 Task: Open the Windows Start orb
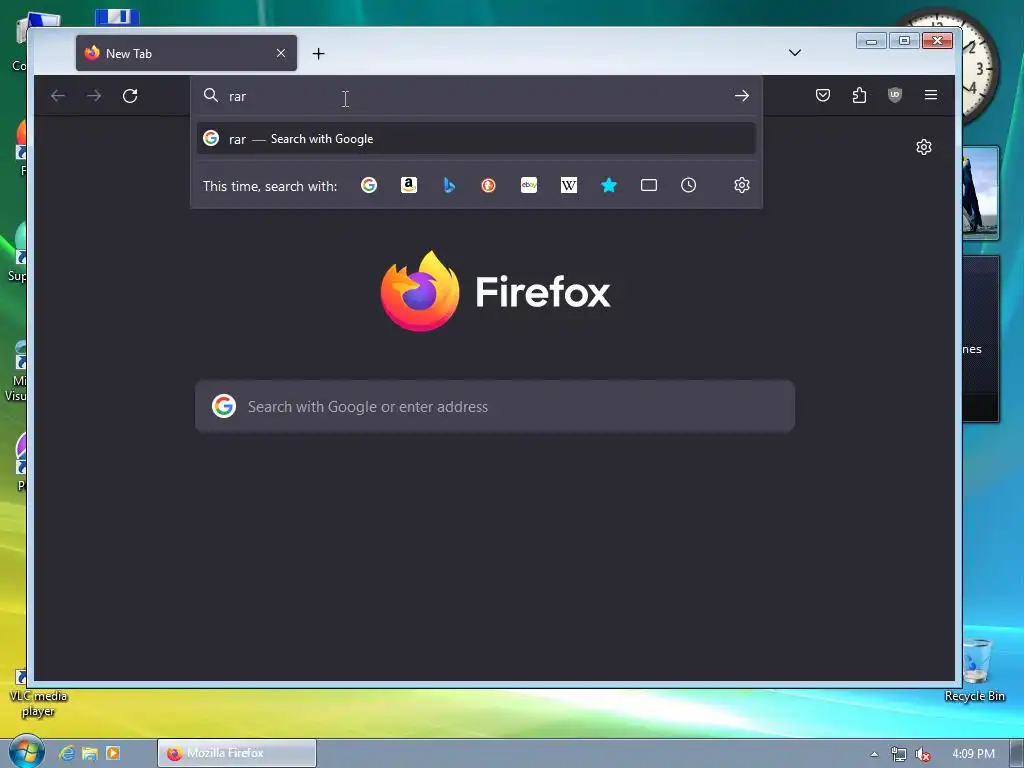pyautogui.click(x=25, y=751)
